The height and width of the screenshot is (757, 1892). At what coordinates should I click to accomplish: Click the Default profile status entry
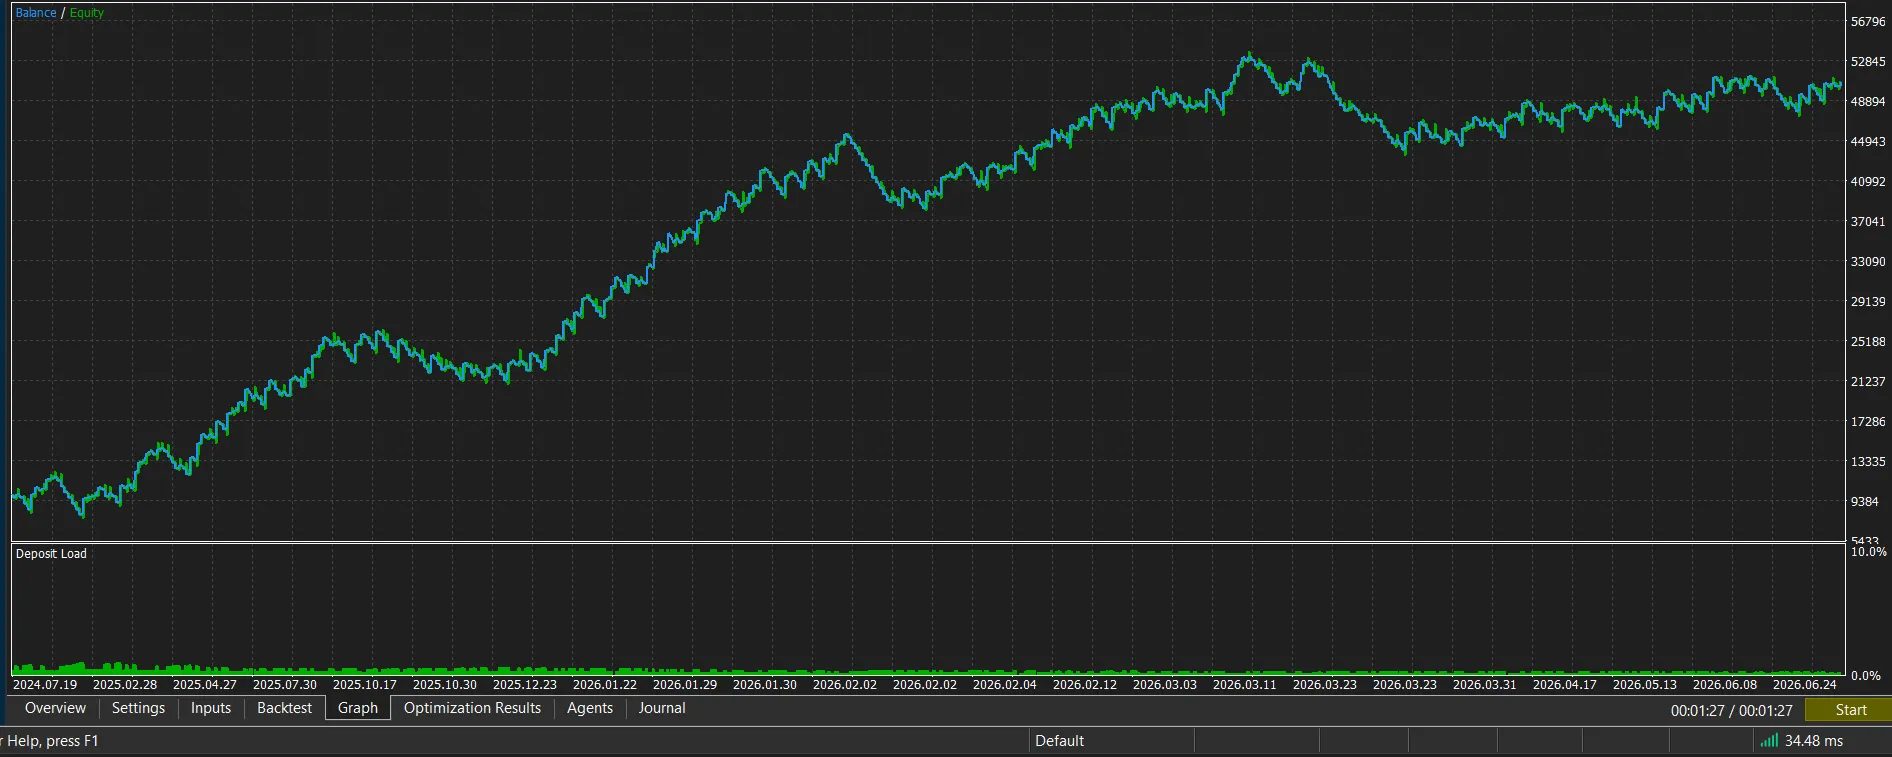click(1059, 741)
